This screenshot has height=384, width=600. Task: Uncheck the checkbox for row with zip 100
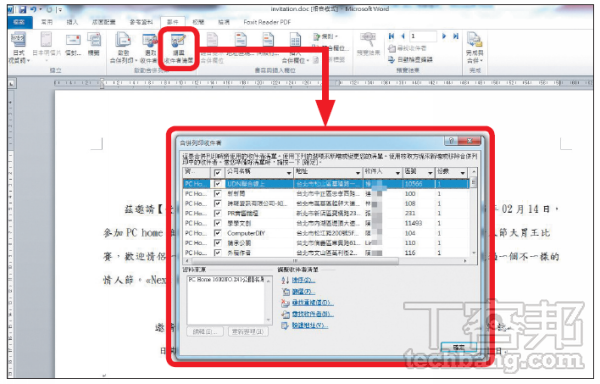217,194
